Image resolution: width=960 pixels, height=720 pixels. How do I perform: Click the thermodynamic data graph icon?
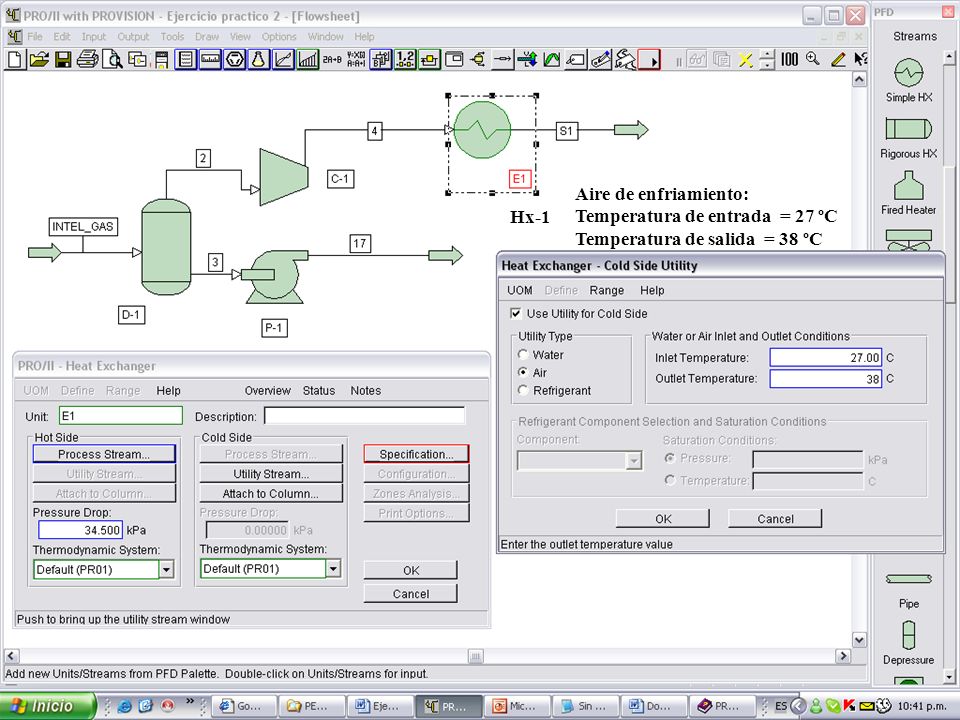tap(283, 59)
